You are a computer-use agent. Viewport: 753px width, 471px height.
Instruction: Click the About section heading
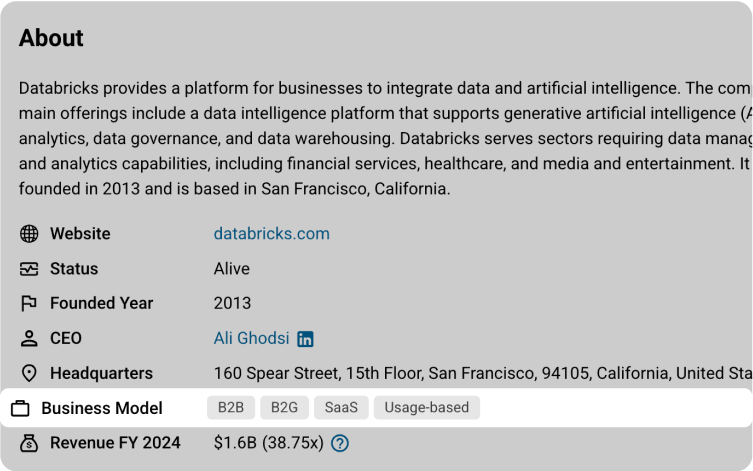51,38
